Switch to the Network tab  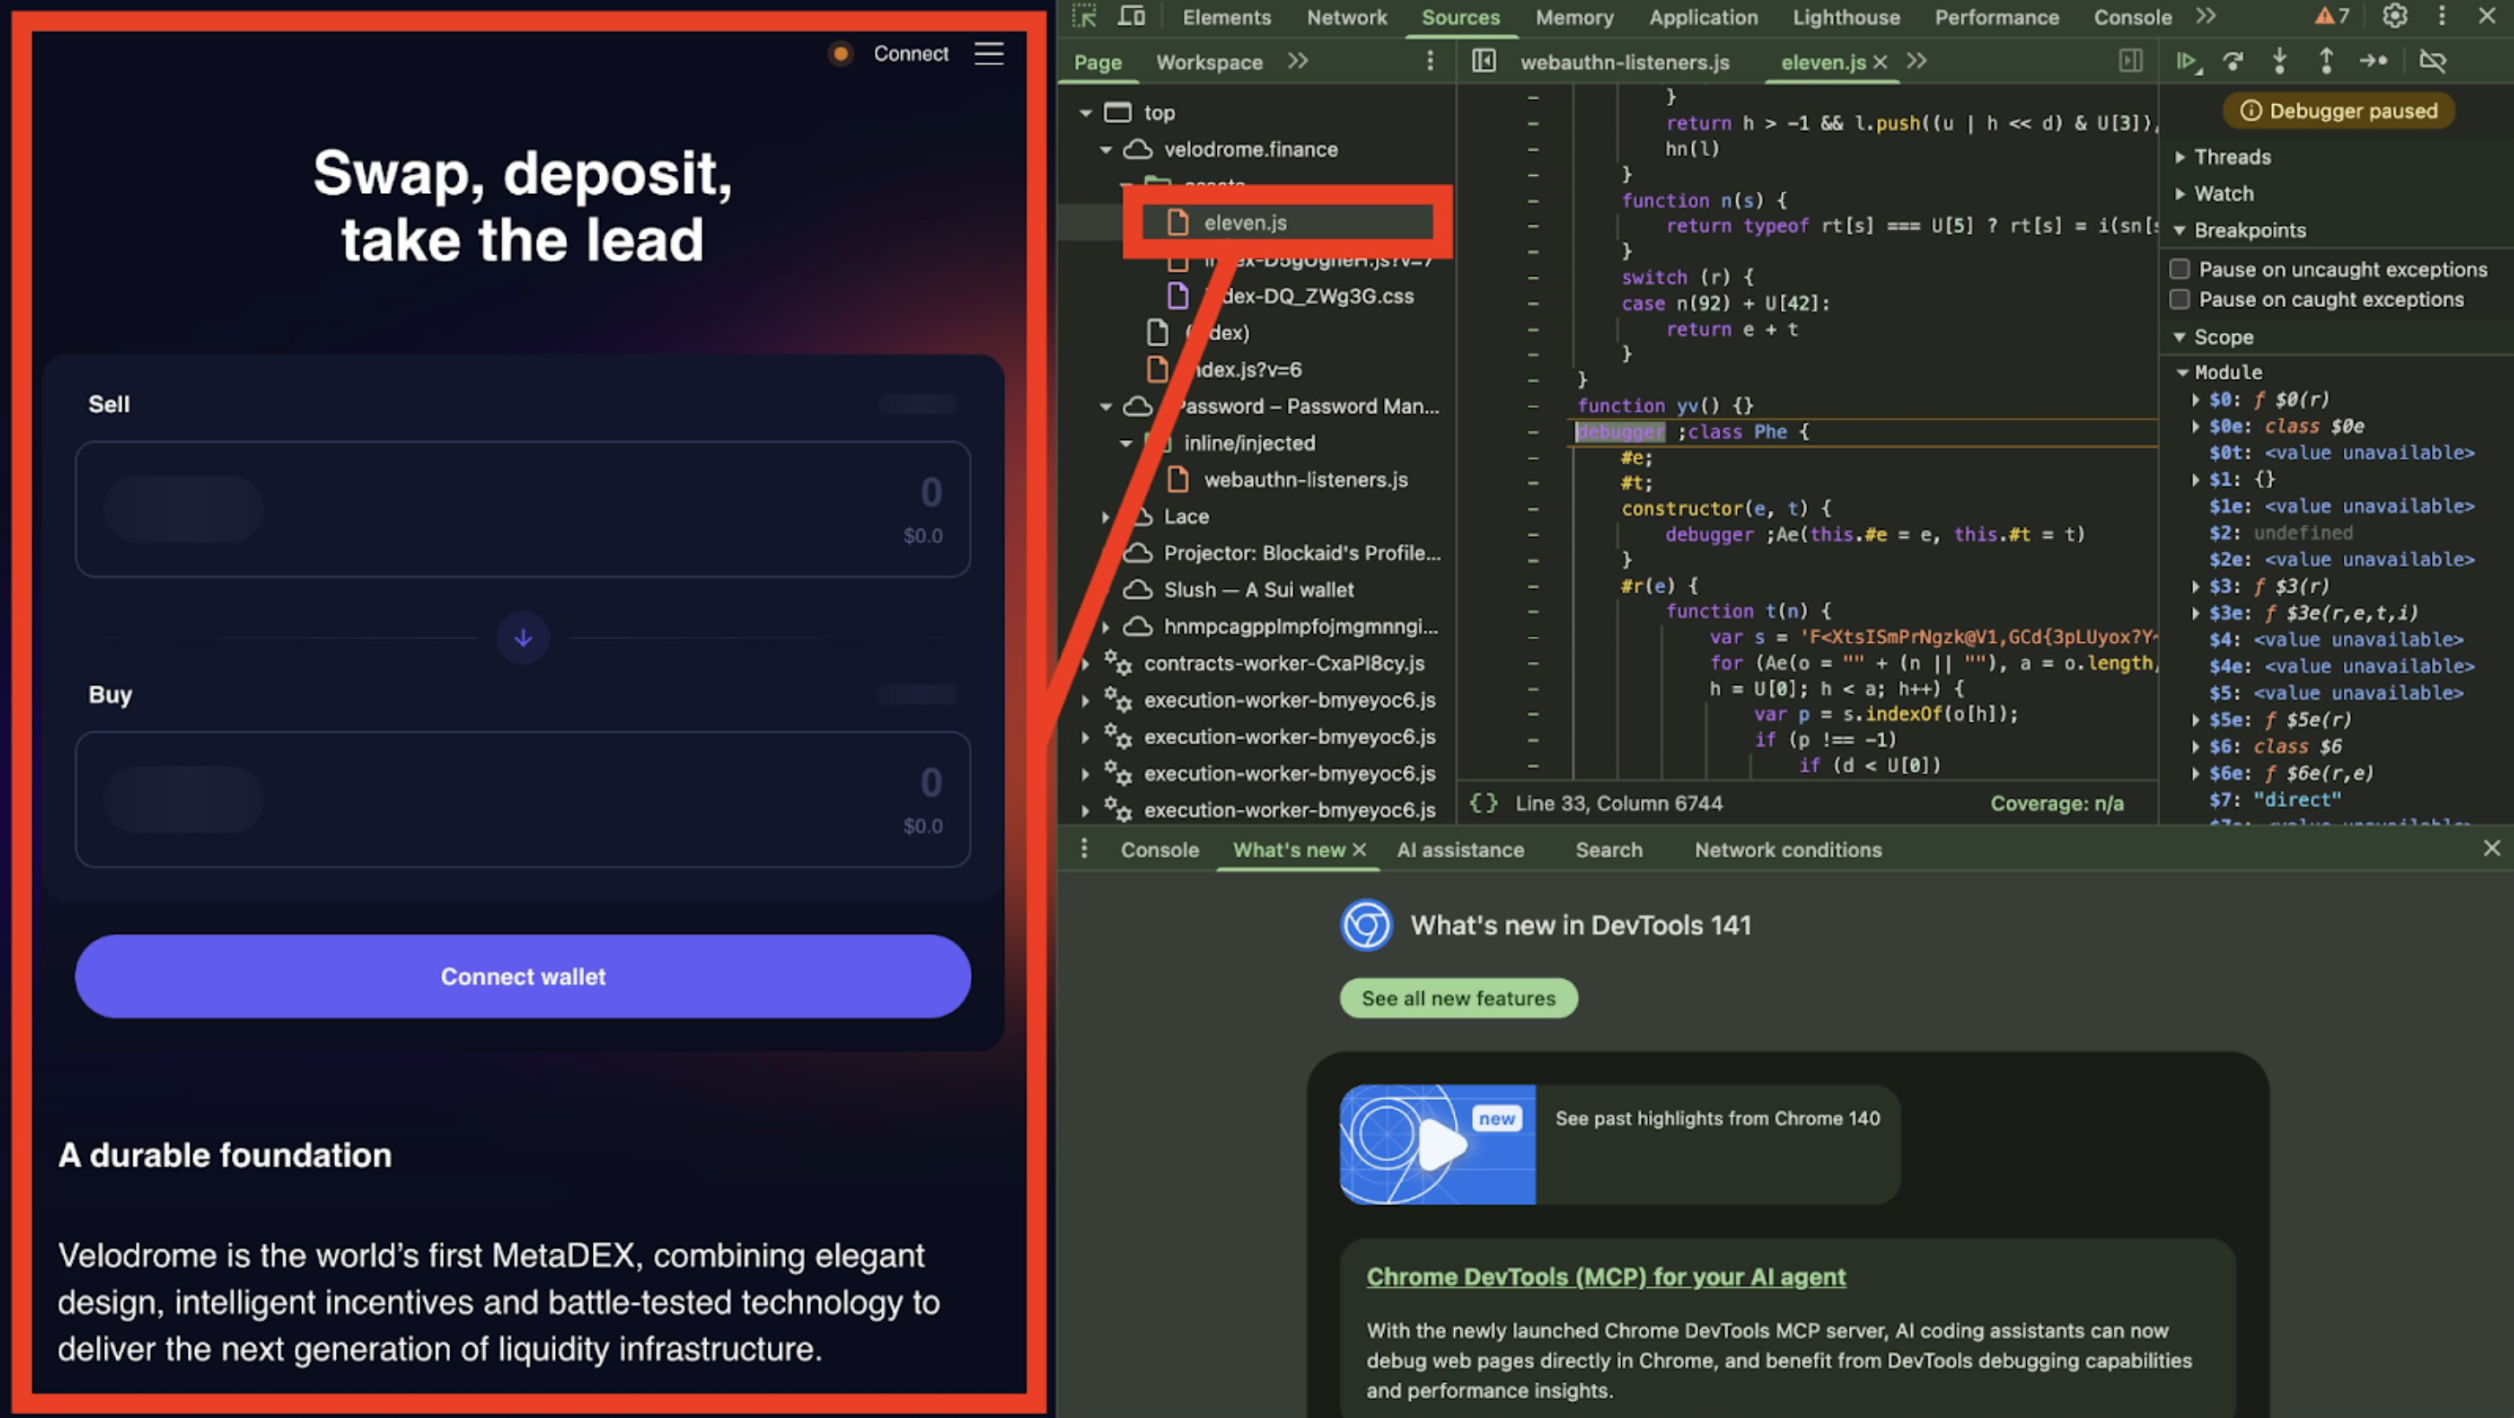point(1346,17)
